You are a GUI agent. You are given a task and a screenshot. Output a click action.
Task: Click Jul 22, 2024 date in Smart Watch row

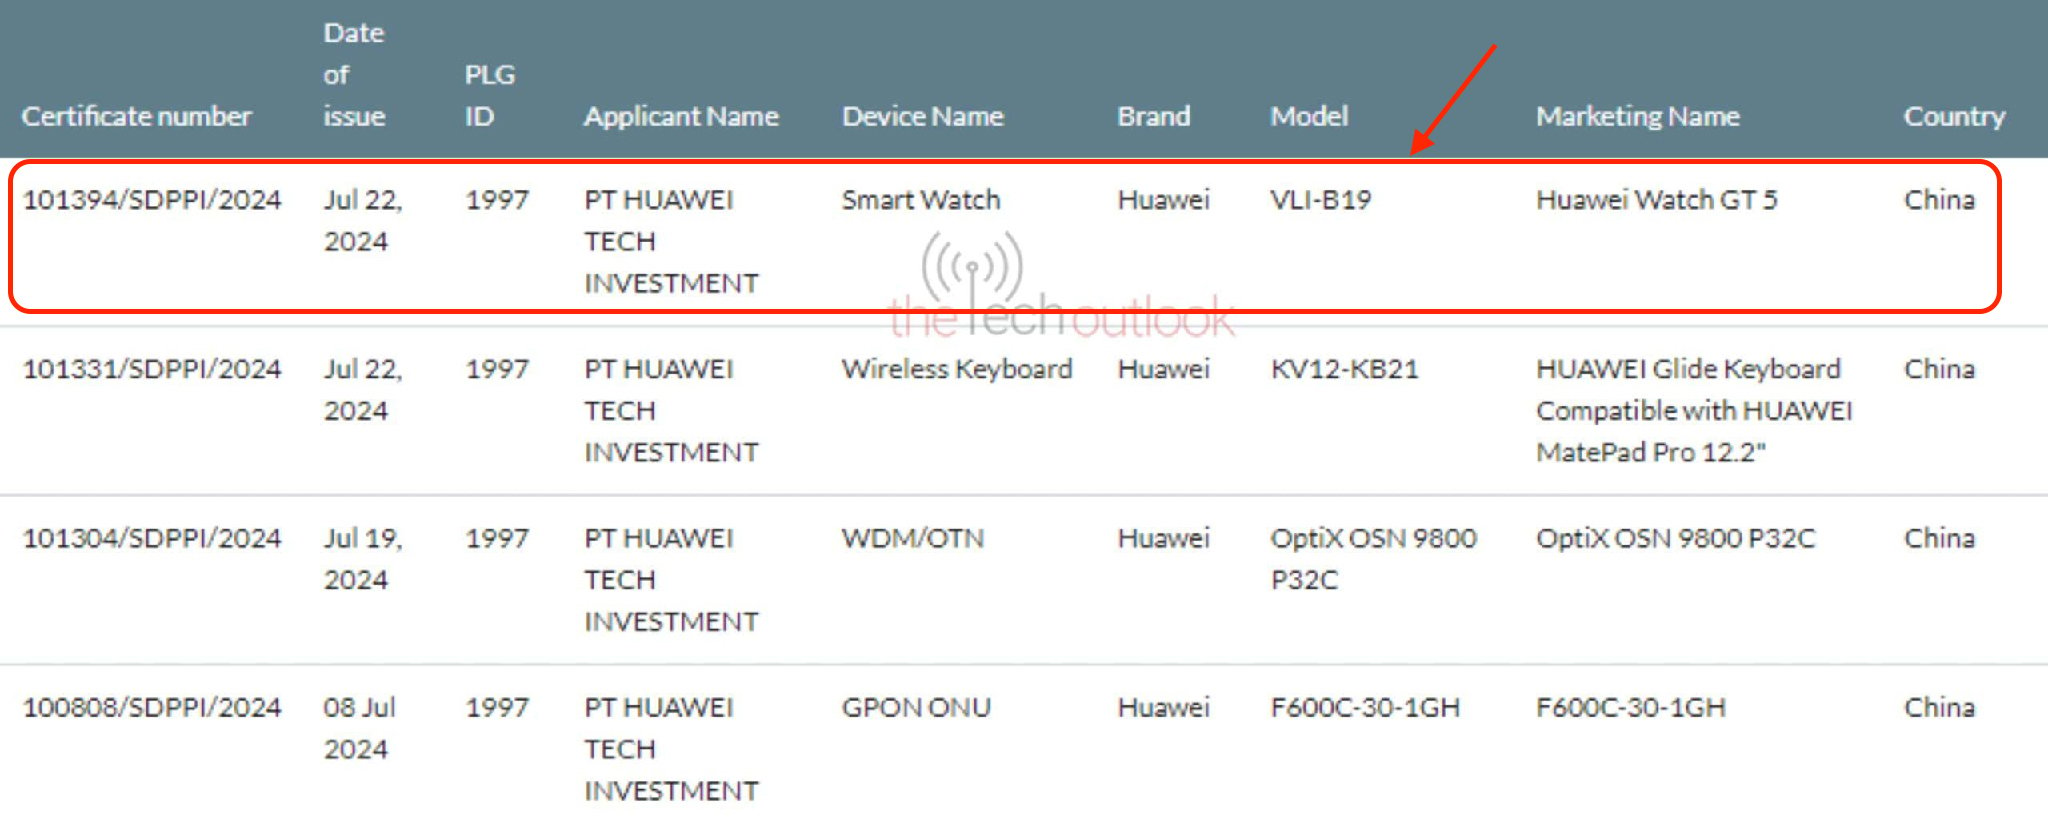(362, 221)
